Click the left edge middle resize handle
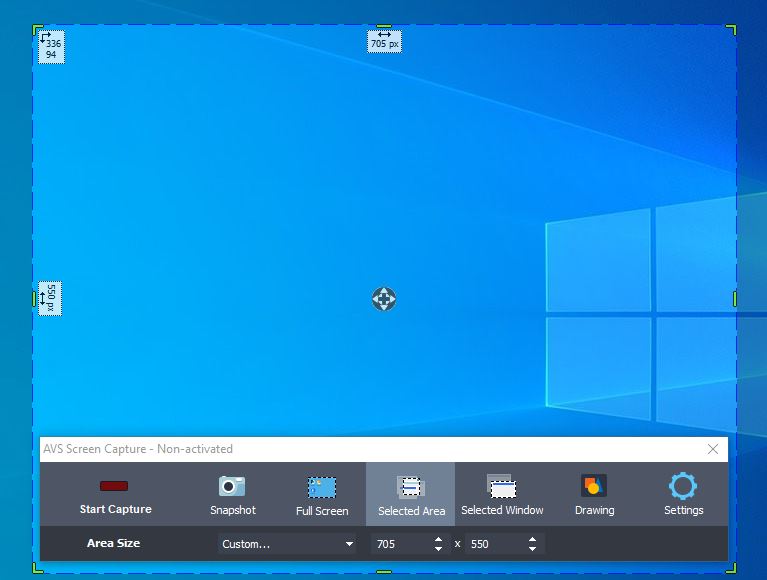The image size is (767, 580). tap(34, 299)
